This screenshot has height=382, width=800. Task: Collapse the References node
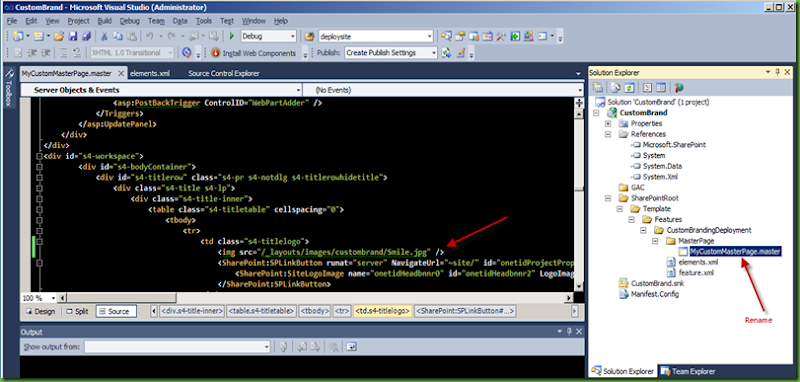tap(608, 134)
